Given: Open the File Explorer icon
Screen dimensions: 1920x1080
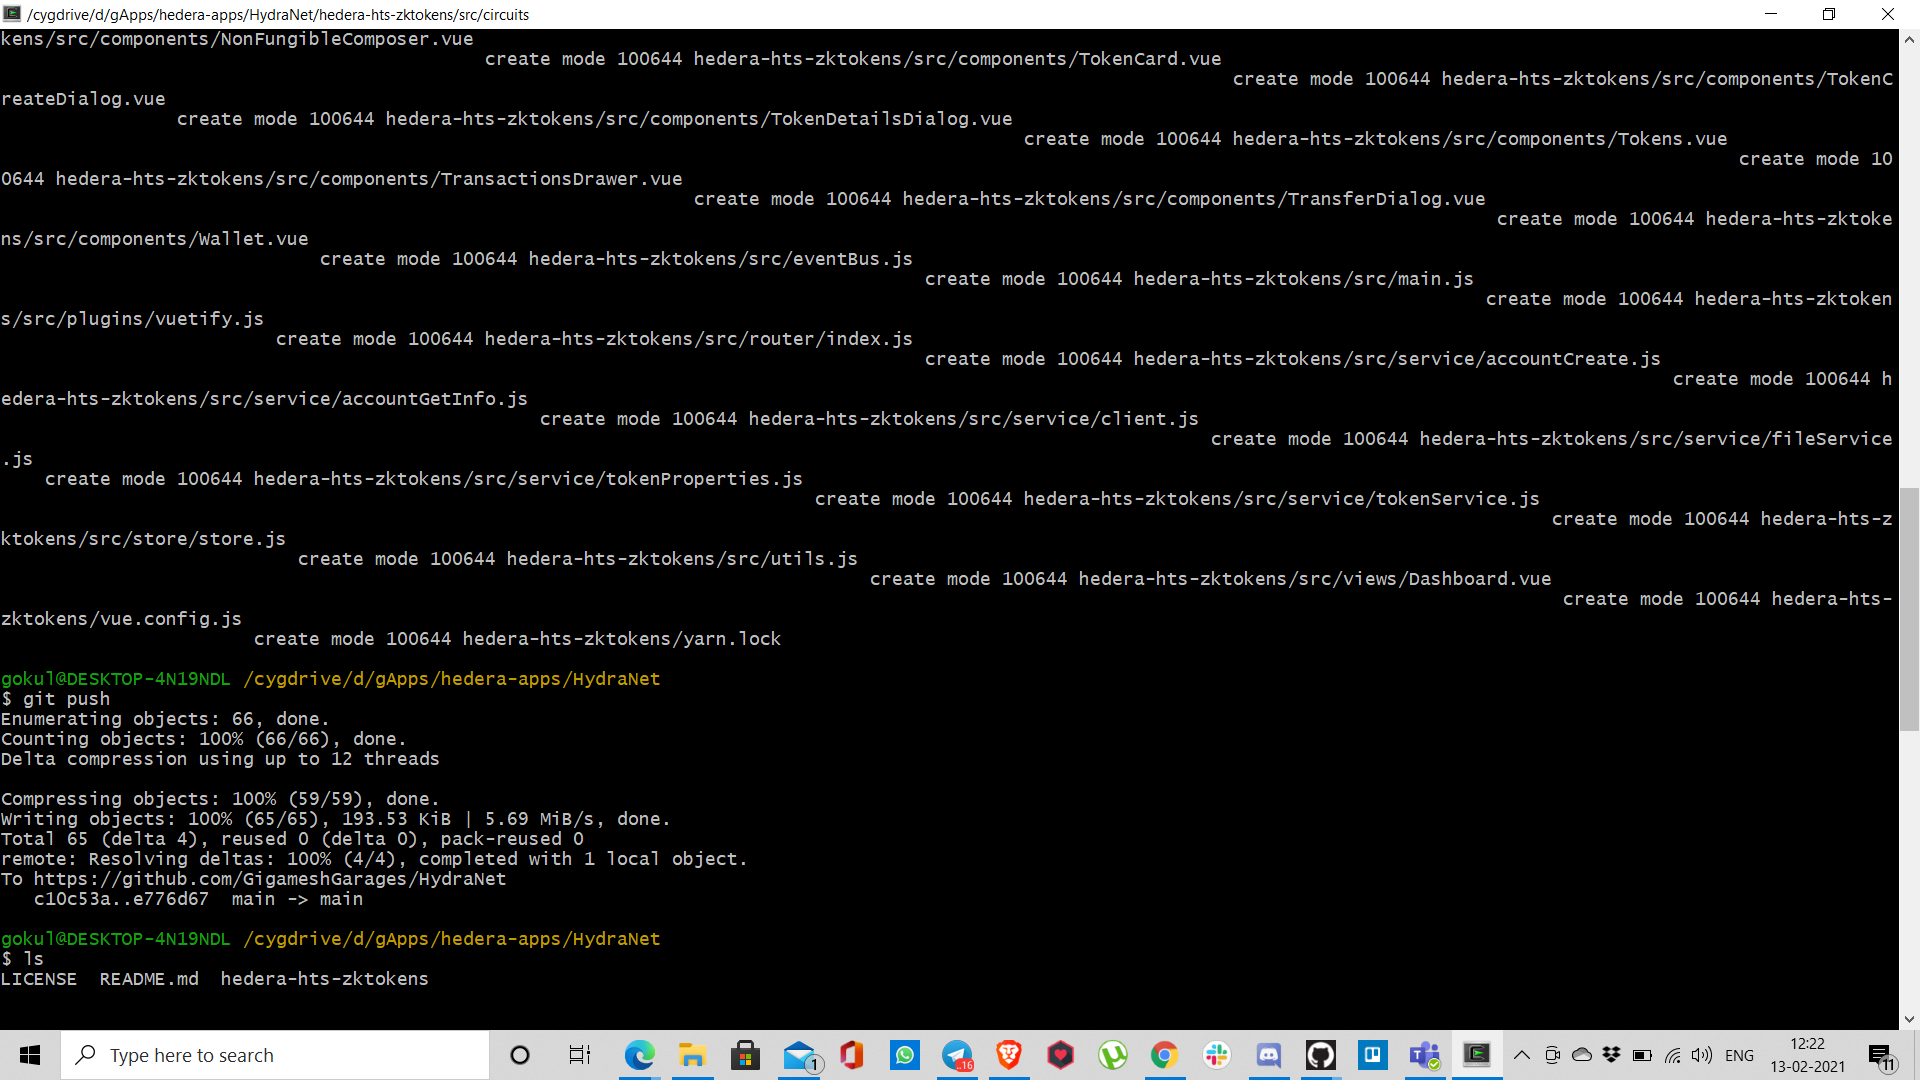Looking at the screenshot, I should point(692,1055).
